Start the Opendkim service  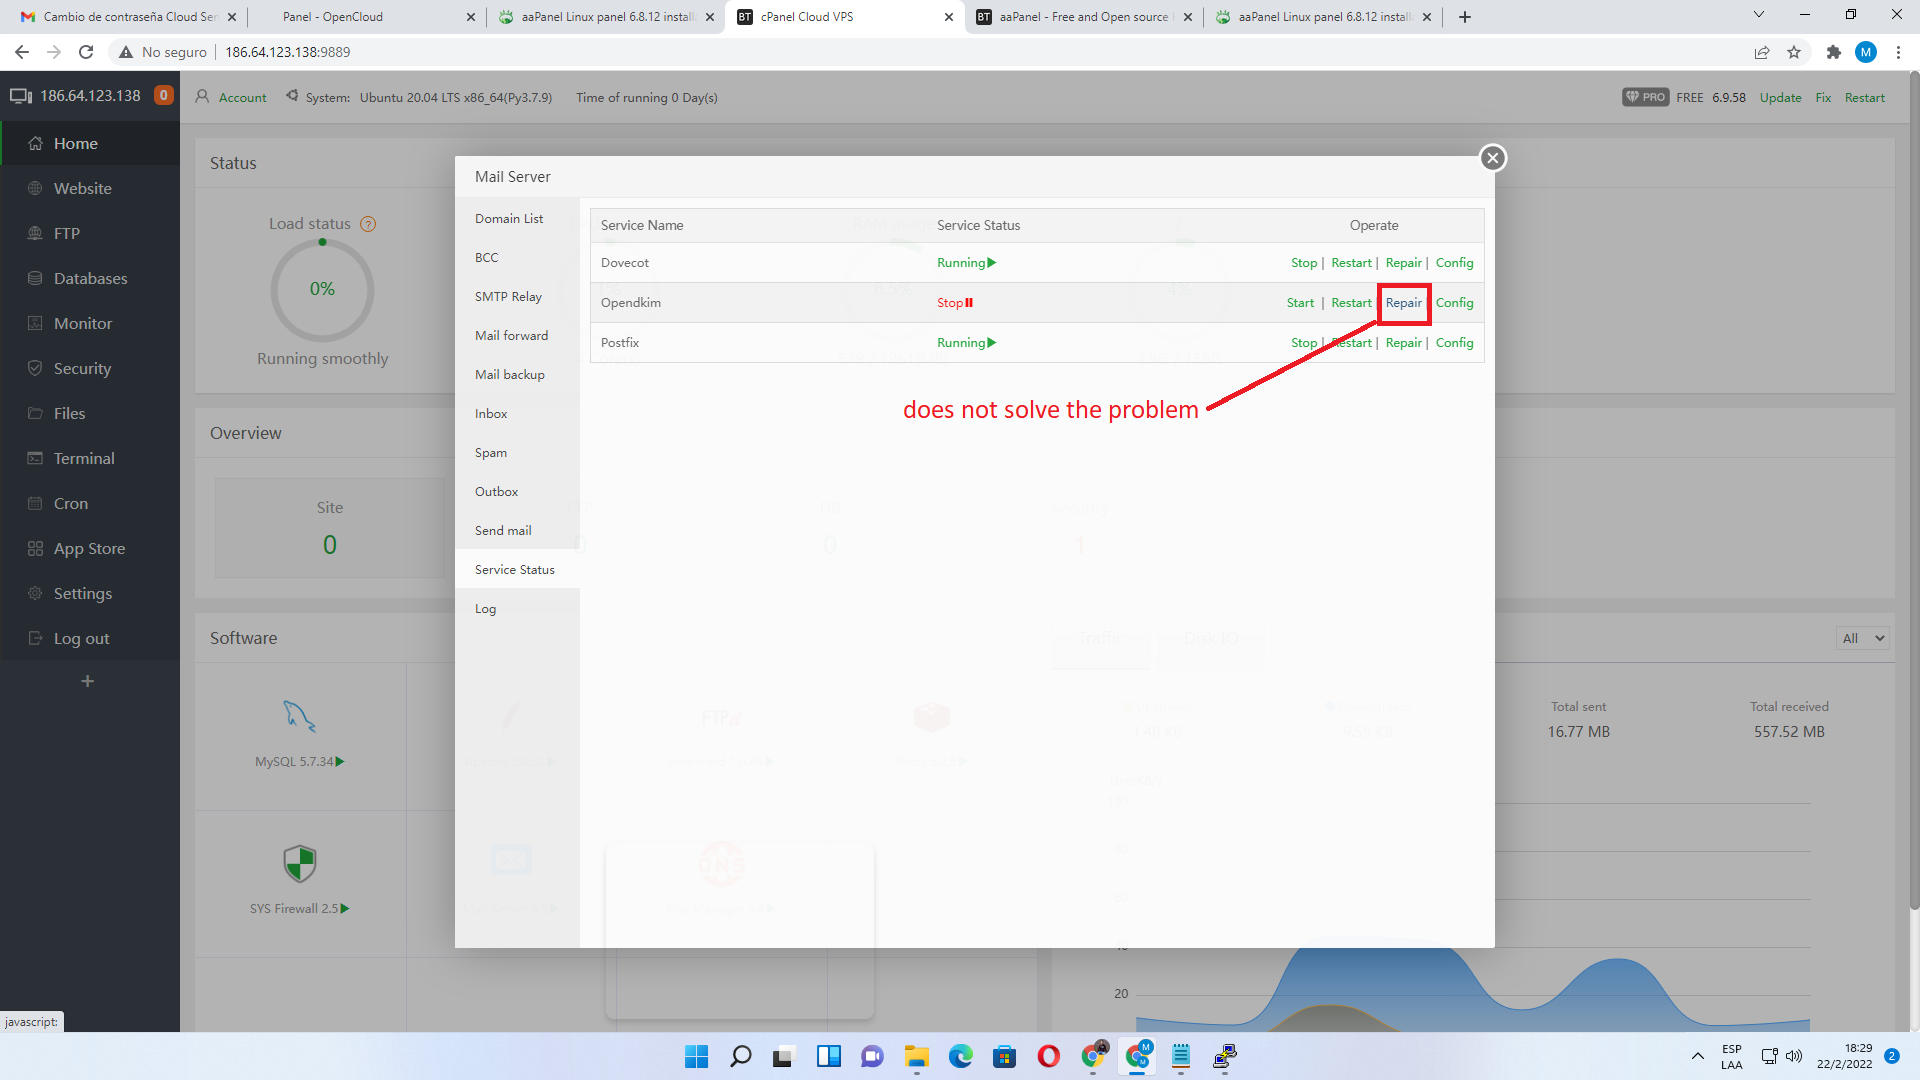(1300, 303)
